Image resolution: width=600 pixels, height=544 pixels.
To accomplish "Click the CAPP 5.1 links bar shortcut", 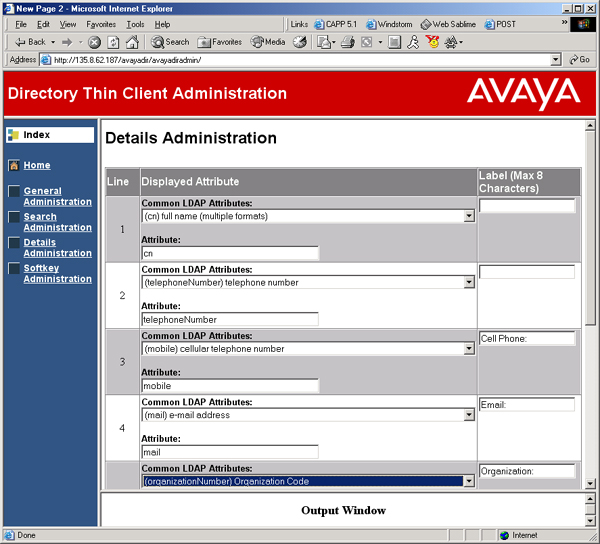I will point(335,24).
